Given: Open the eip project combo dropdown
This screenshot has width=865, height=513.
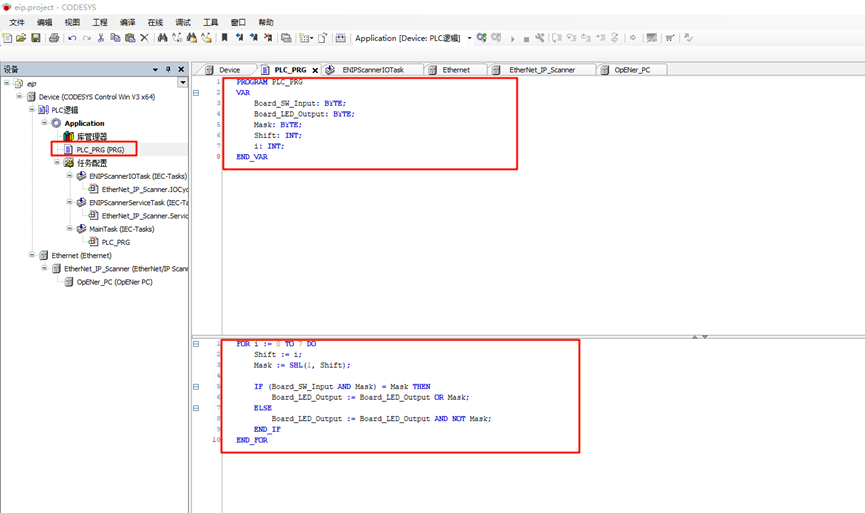Looking at the screenshot, I should tap(183, 83).
